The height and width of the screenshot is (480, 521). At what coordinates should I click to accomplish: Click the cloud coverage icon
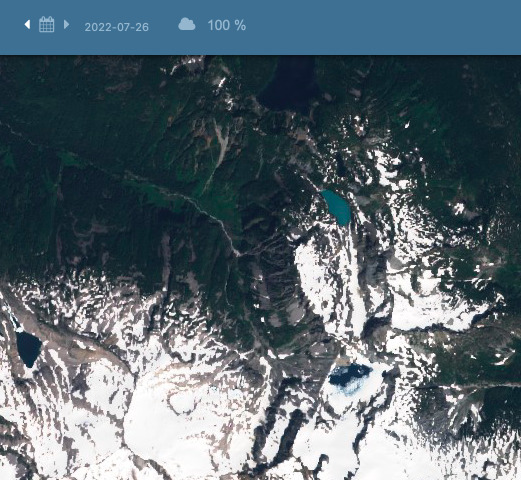click(x=187, y=25)
